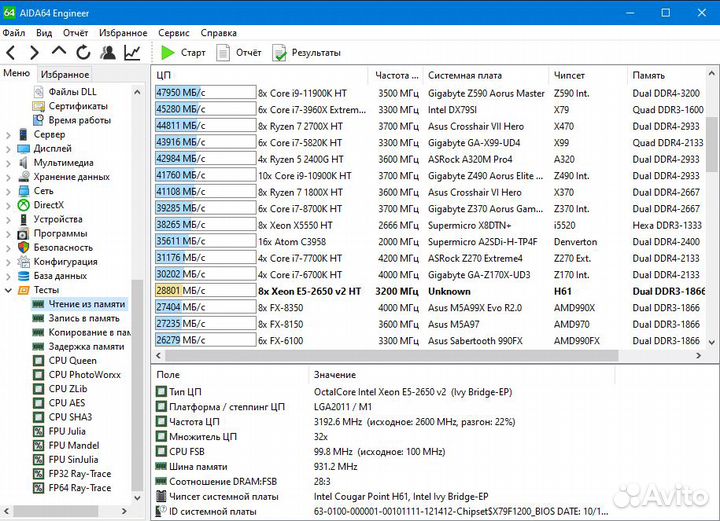Open the Файл menu
Image resolution: width=720 pixels, height=521 pixels.
[14, 33]
